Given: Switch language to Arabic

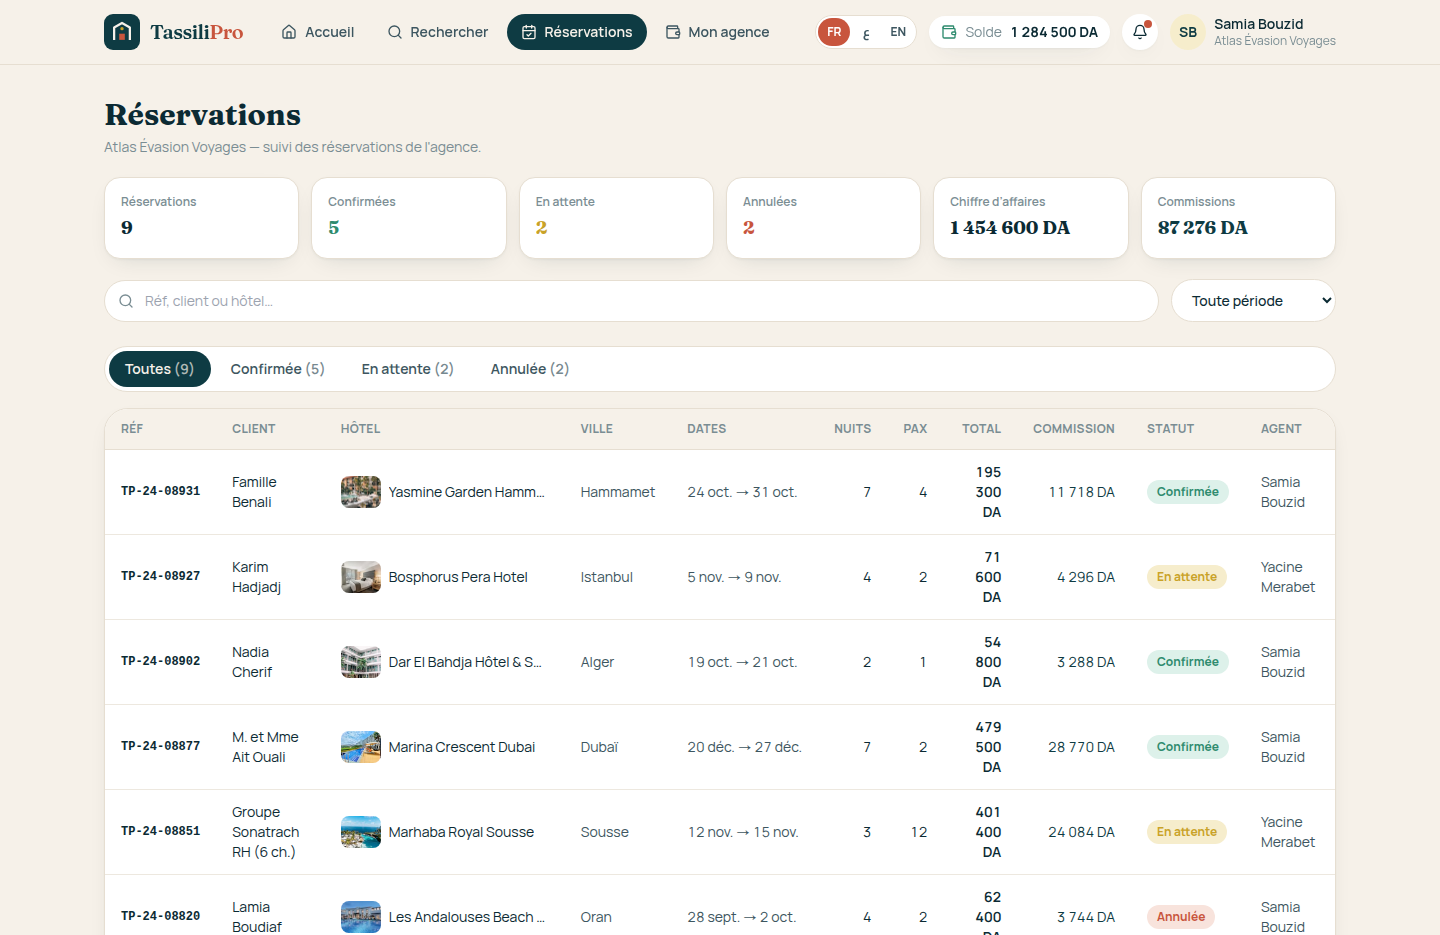Looking at the screenshot, I should point(866,32).
